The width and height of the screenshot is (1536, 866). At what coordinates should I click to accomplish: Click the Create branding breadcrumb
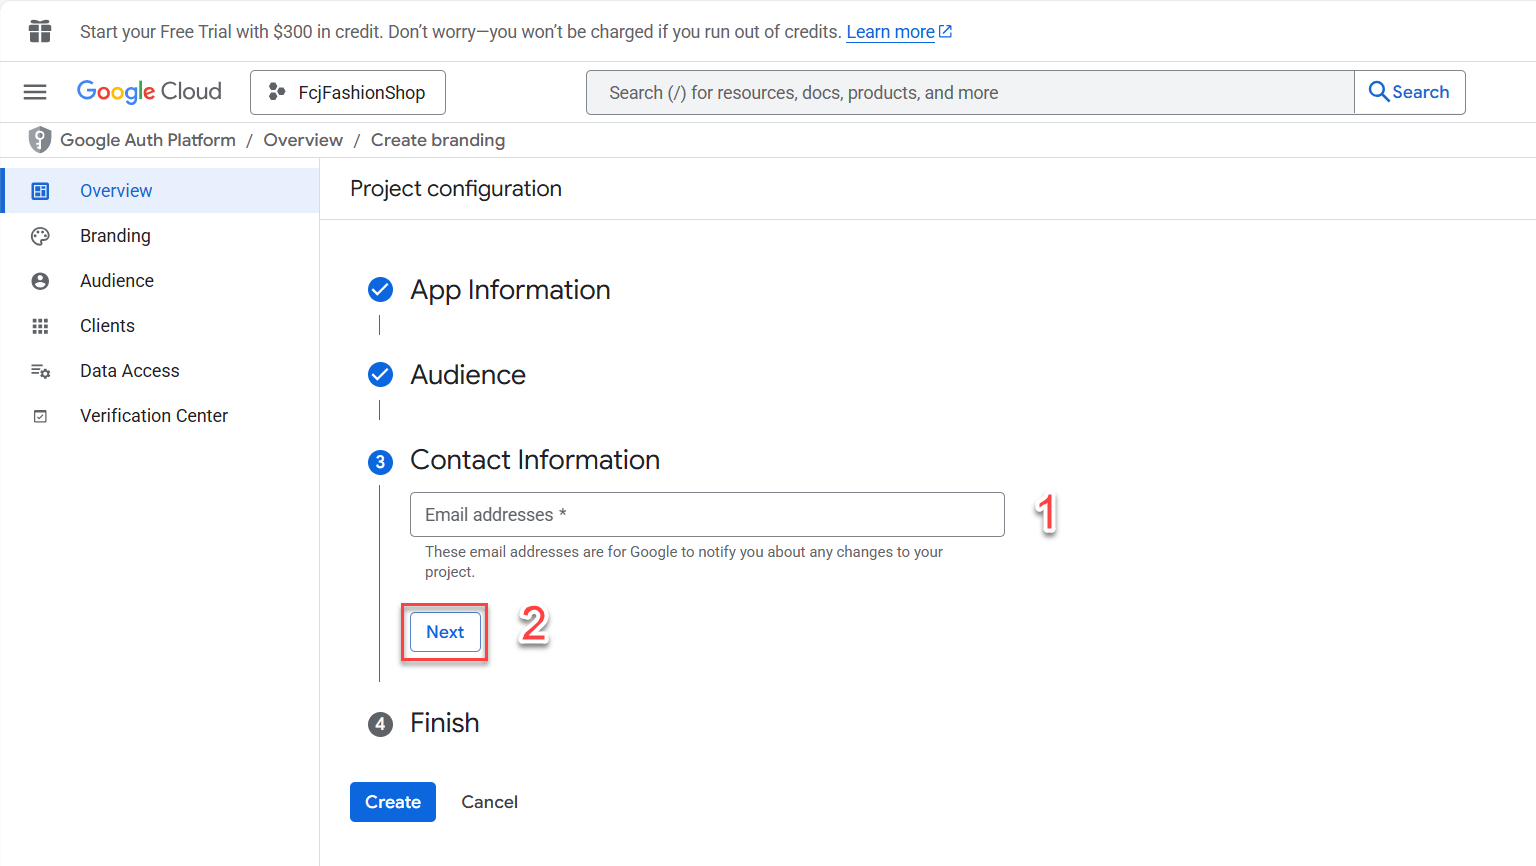438,140
